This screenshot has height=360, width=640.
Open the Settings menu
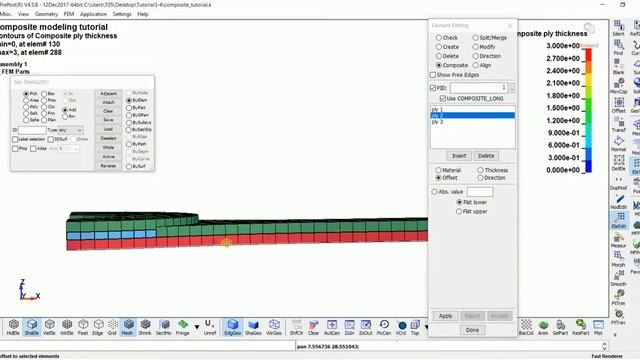pyautogui.click(x=122, y=14)
